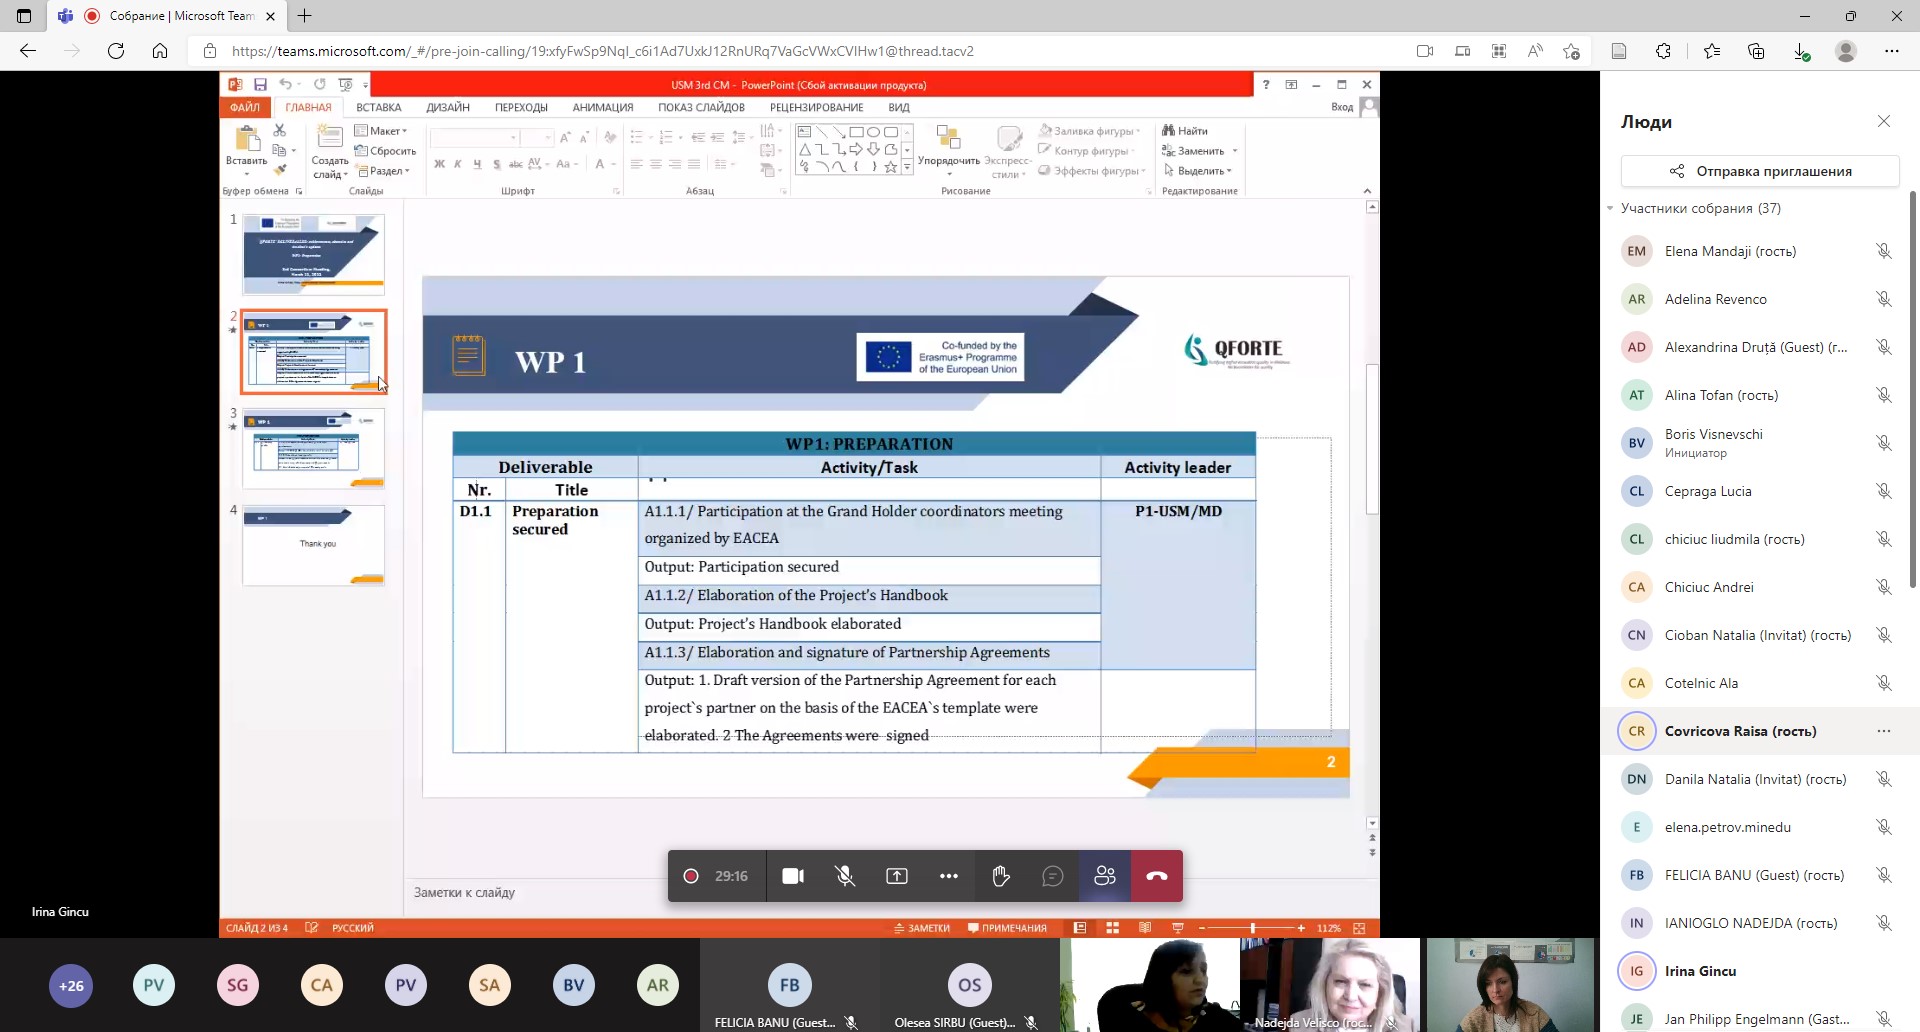Image resolution: width=1920 pixels, height=1032 pixels.
Task: Open more options for Covricova Raisa
Action: 1883,731
